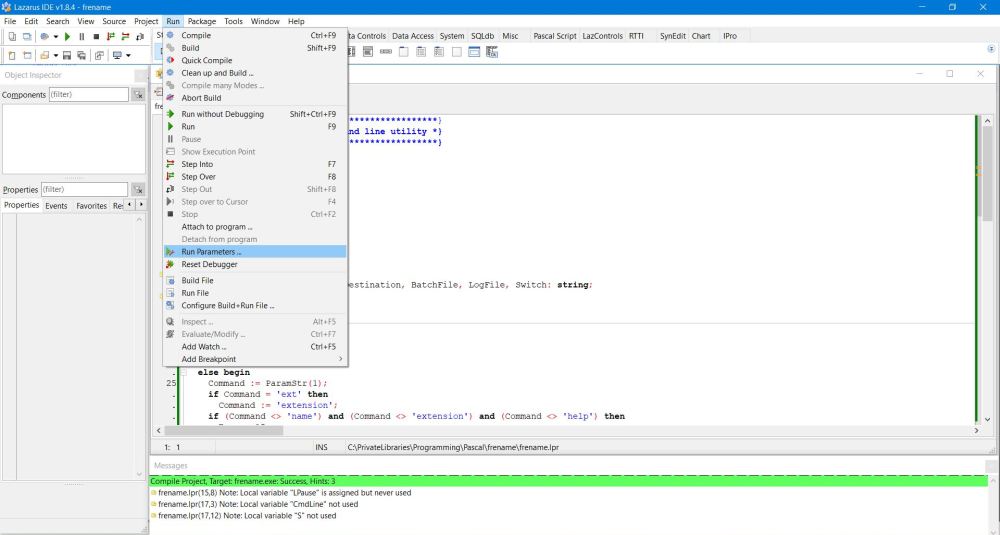
Task: Open the Package menu
Action: pos(202,21)
